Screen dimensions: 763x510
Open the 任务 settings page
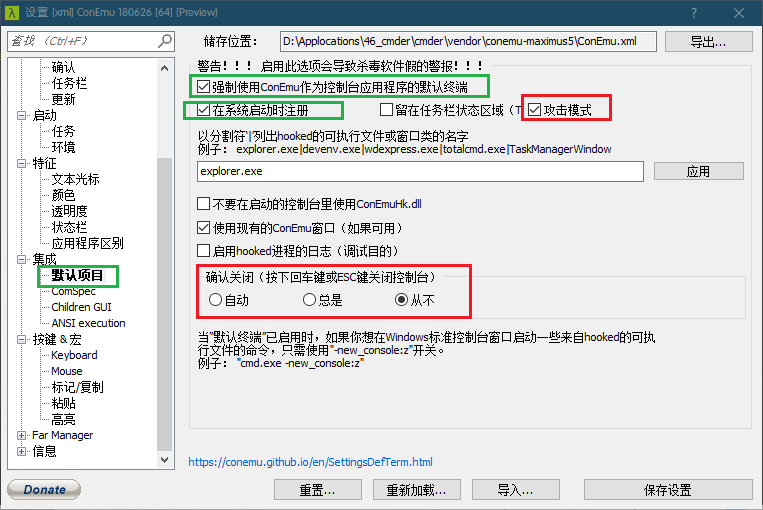[63, 131]
